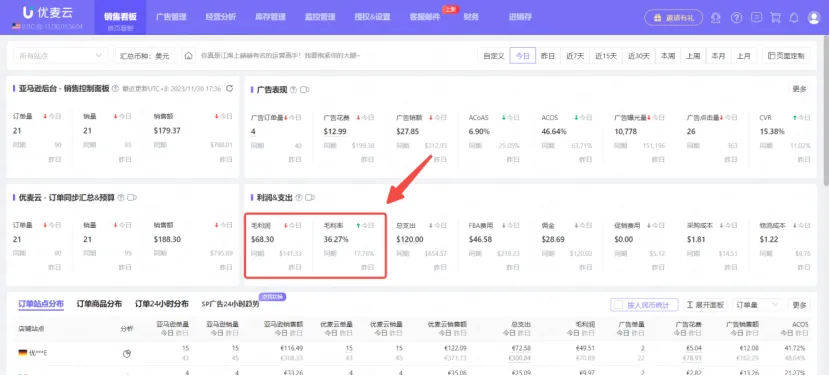The image size is (830, 376).
Task: Toggle the 按人民币统计 checkbox
Action: pos(618,305)
